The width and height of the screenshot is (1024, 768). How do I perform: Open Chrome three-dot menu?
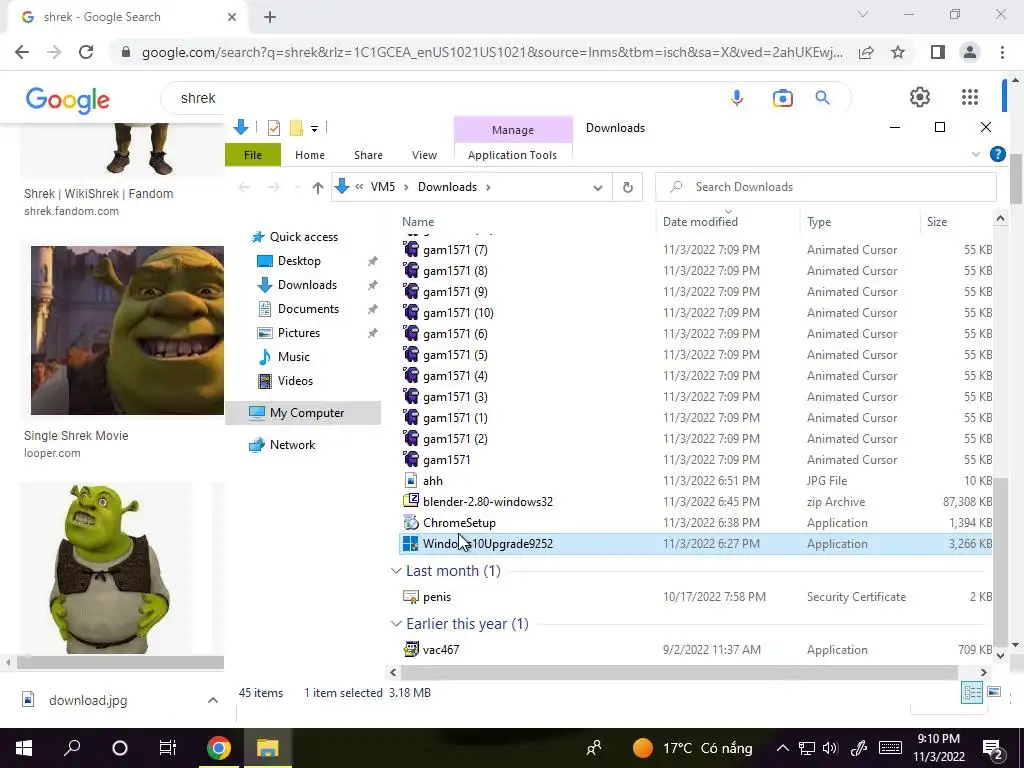point(1002,52)
